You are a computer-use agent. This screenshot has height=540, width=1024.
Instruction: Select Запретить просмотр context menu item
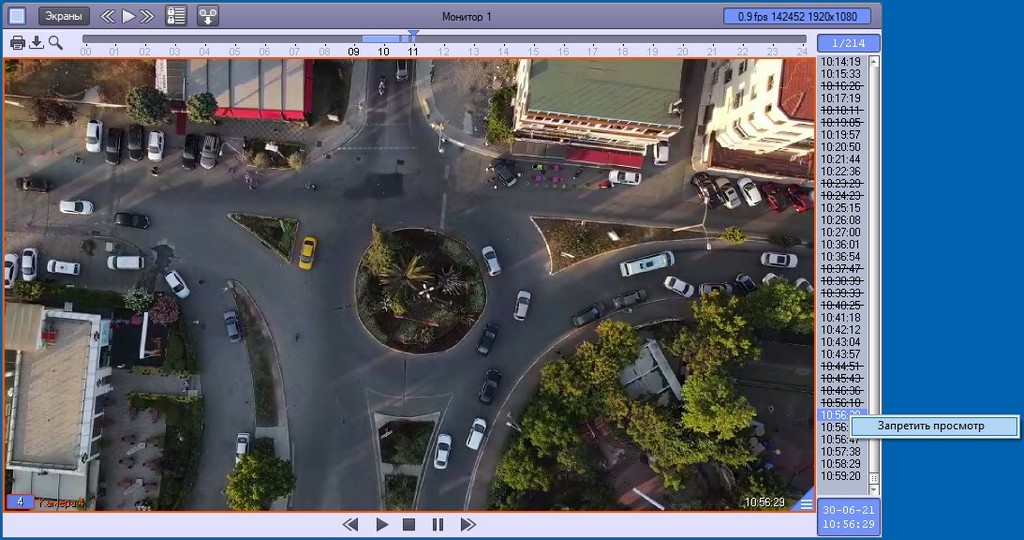click(x=931, y=426)
